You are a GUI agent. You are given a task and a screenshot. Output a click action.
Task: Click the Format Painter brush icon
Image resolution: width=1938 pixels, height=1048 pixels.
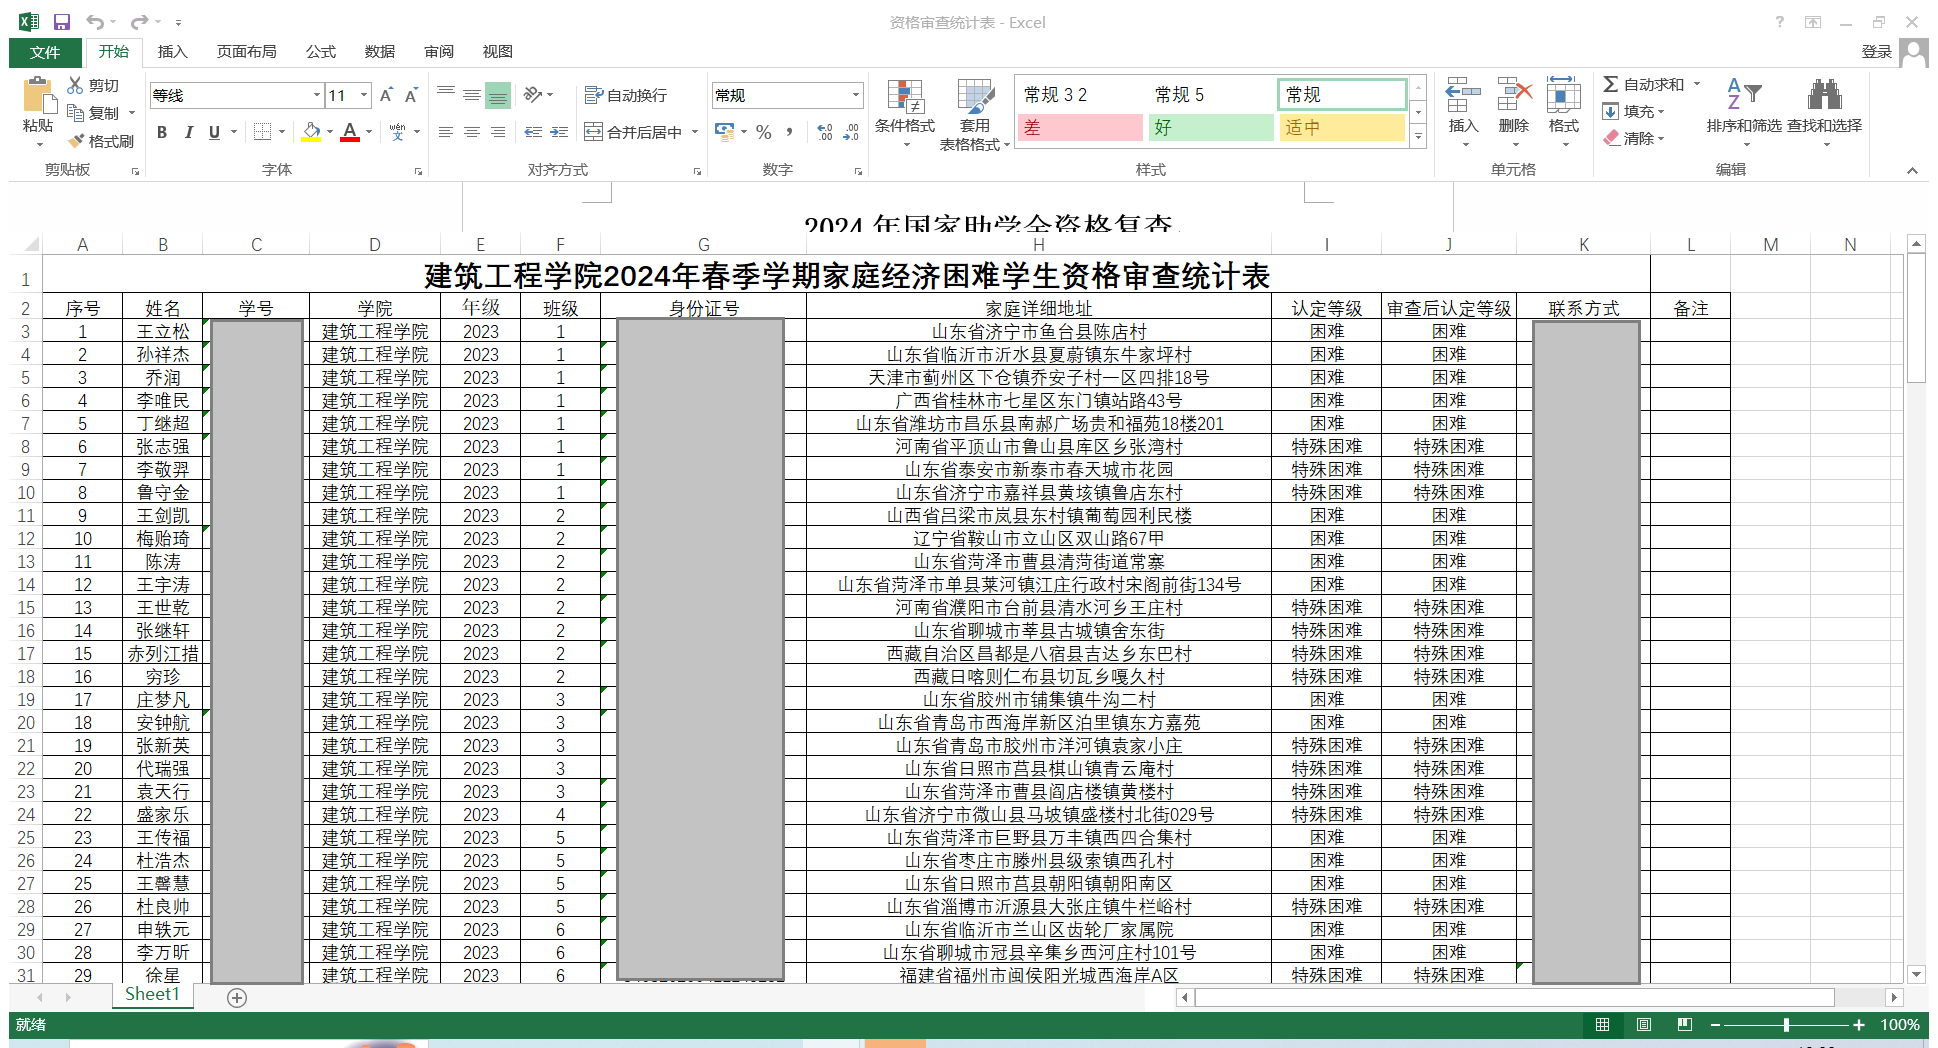76,141
